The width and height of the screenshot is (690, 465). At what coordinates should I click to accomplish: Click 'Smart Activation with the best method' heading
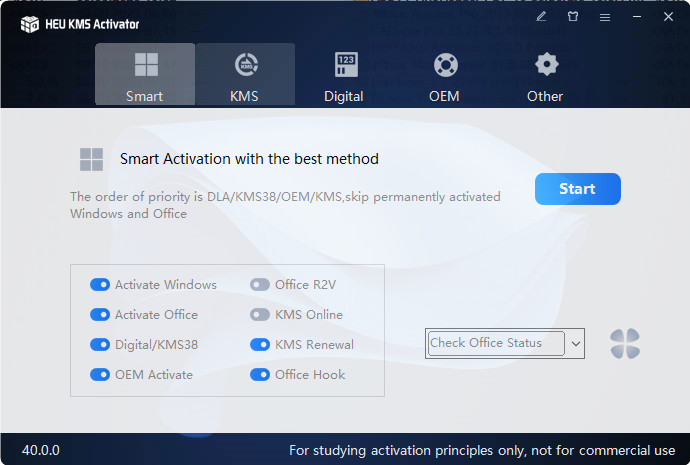[x=249, y=159]
